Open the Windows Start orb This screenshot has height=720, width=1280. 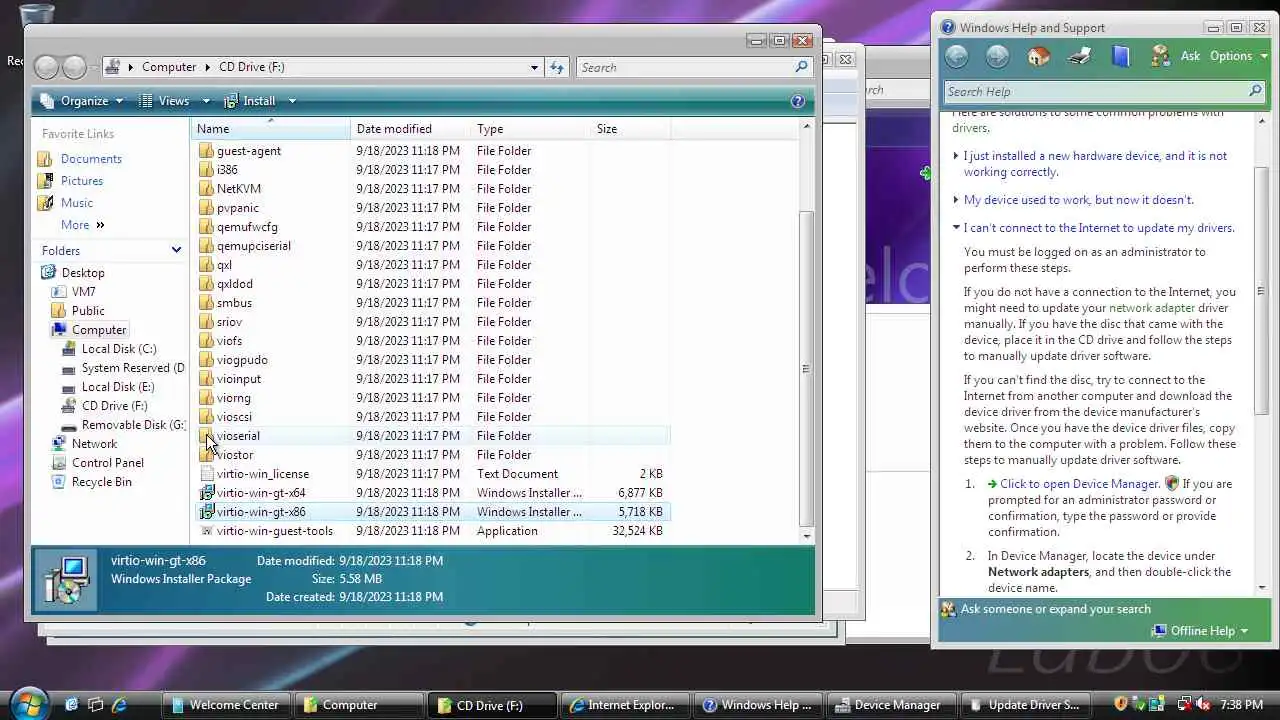pos(29,703)
